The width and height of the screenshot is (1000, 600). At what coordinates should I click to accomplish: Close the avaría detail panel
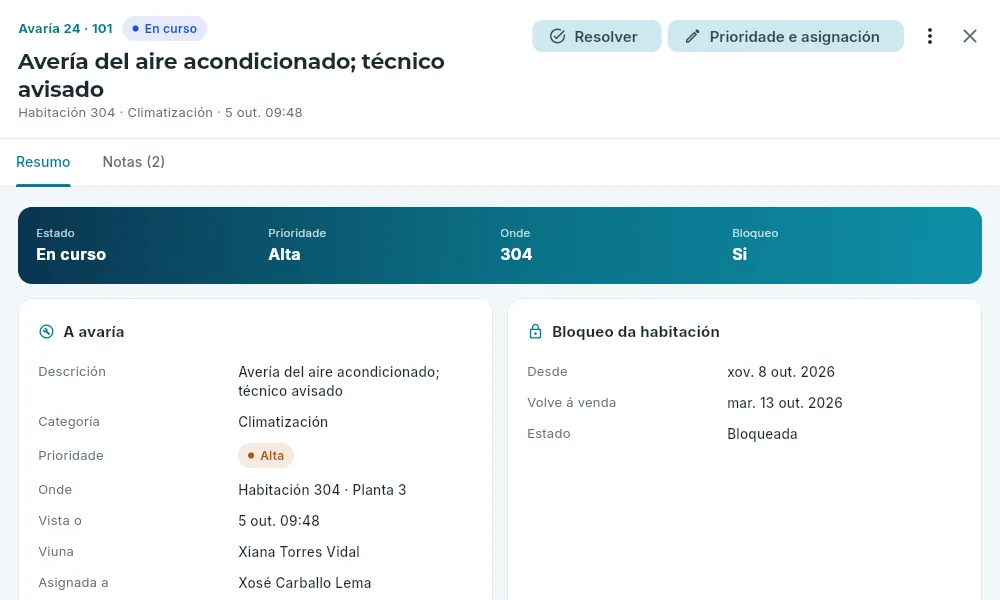pyautogui.click(x=969, y=36)
